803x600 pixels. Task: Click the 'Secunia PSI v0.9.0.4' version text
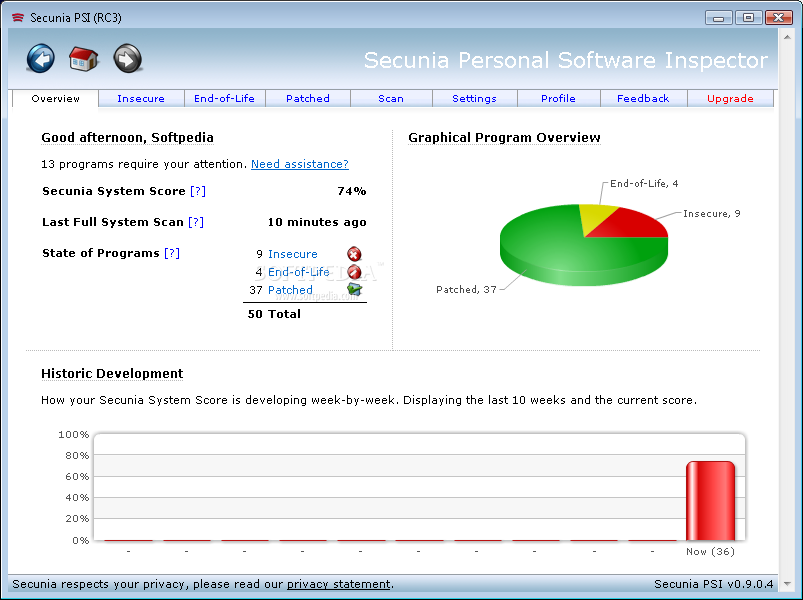point(713,584)
